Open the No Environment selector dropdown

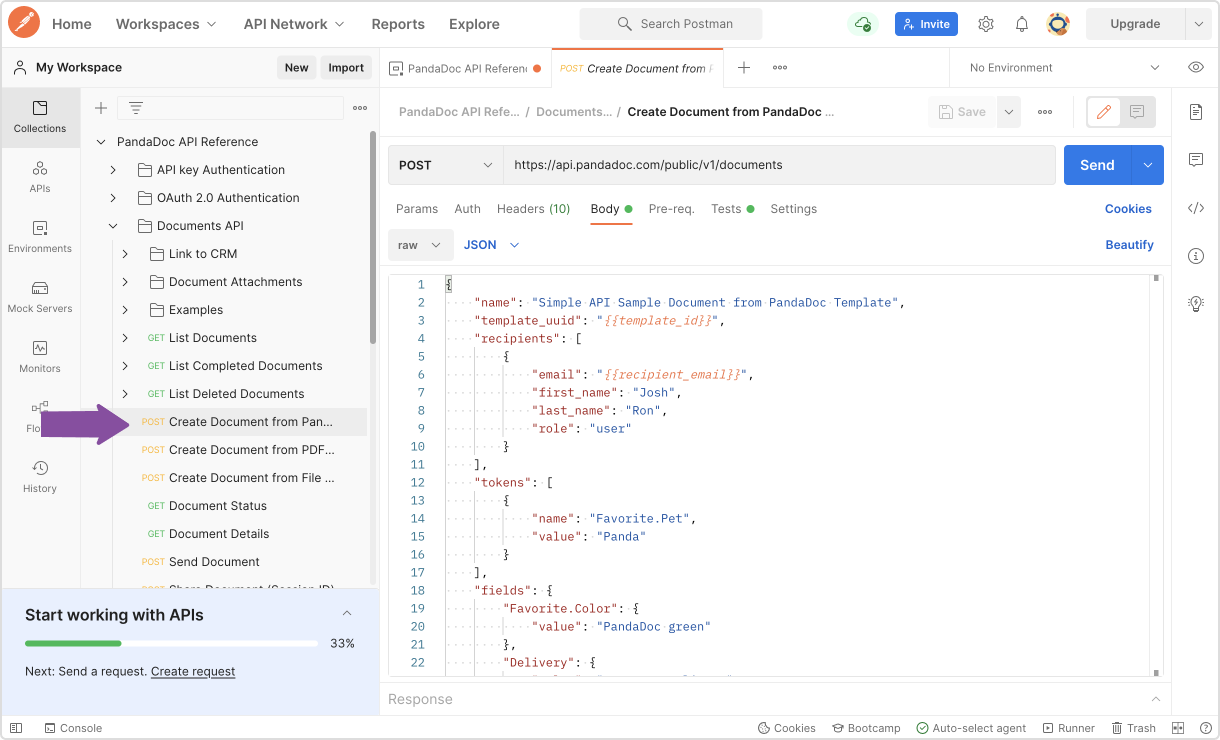point(1064,68)
